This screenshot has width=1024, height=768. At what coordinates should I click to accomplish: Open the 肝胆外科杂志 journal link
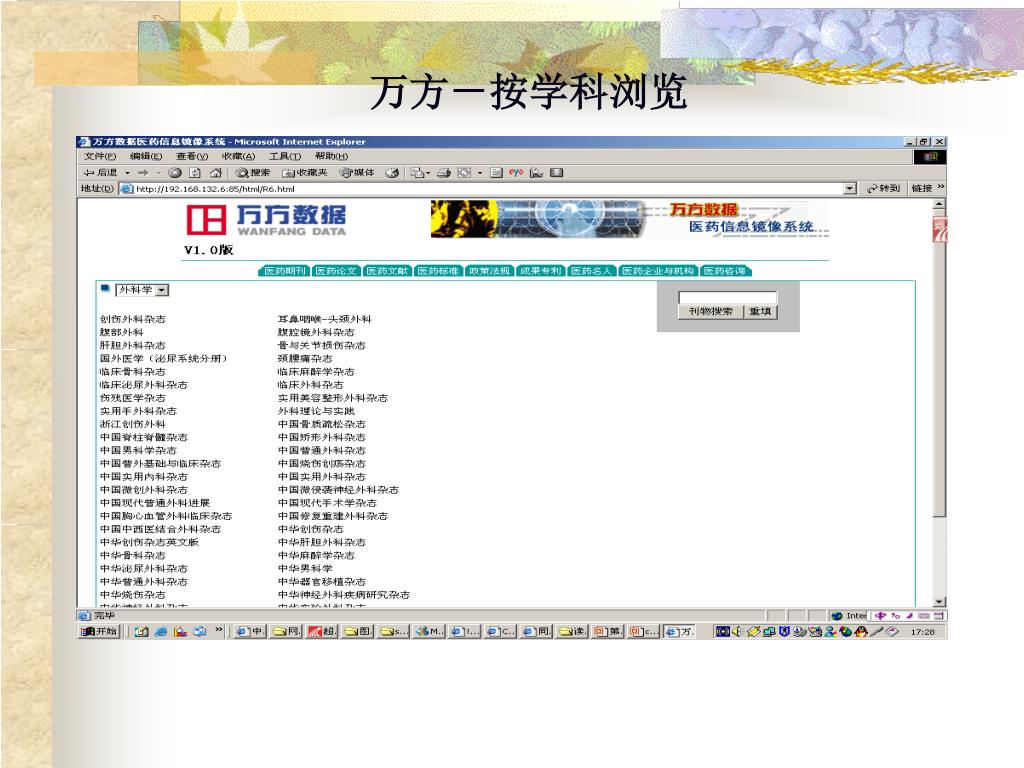click(x=133, y=345)
